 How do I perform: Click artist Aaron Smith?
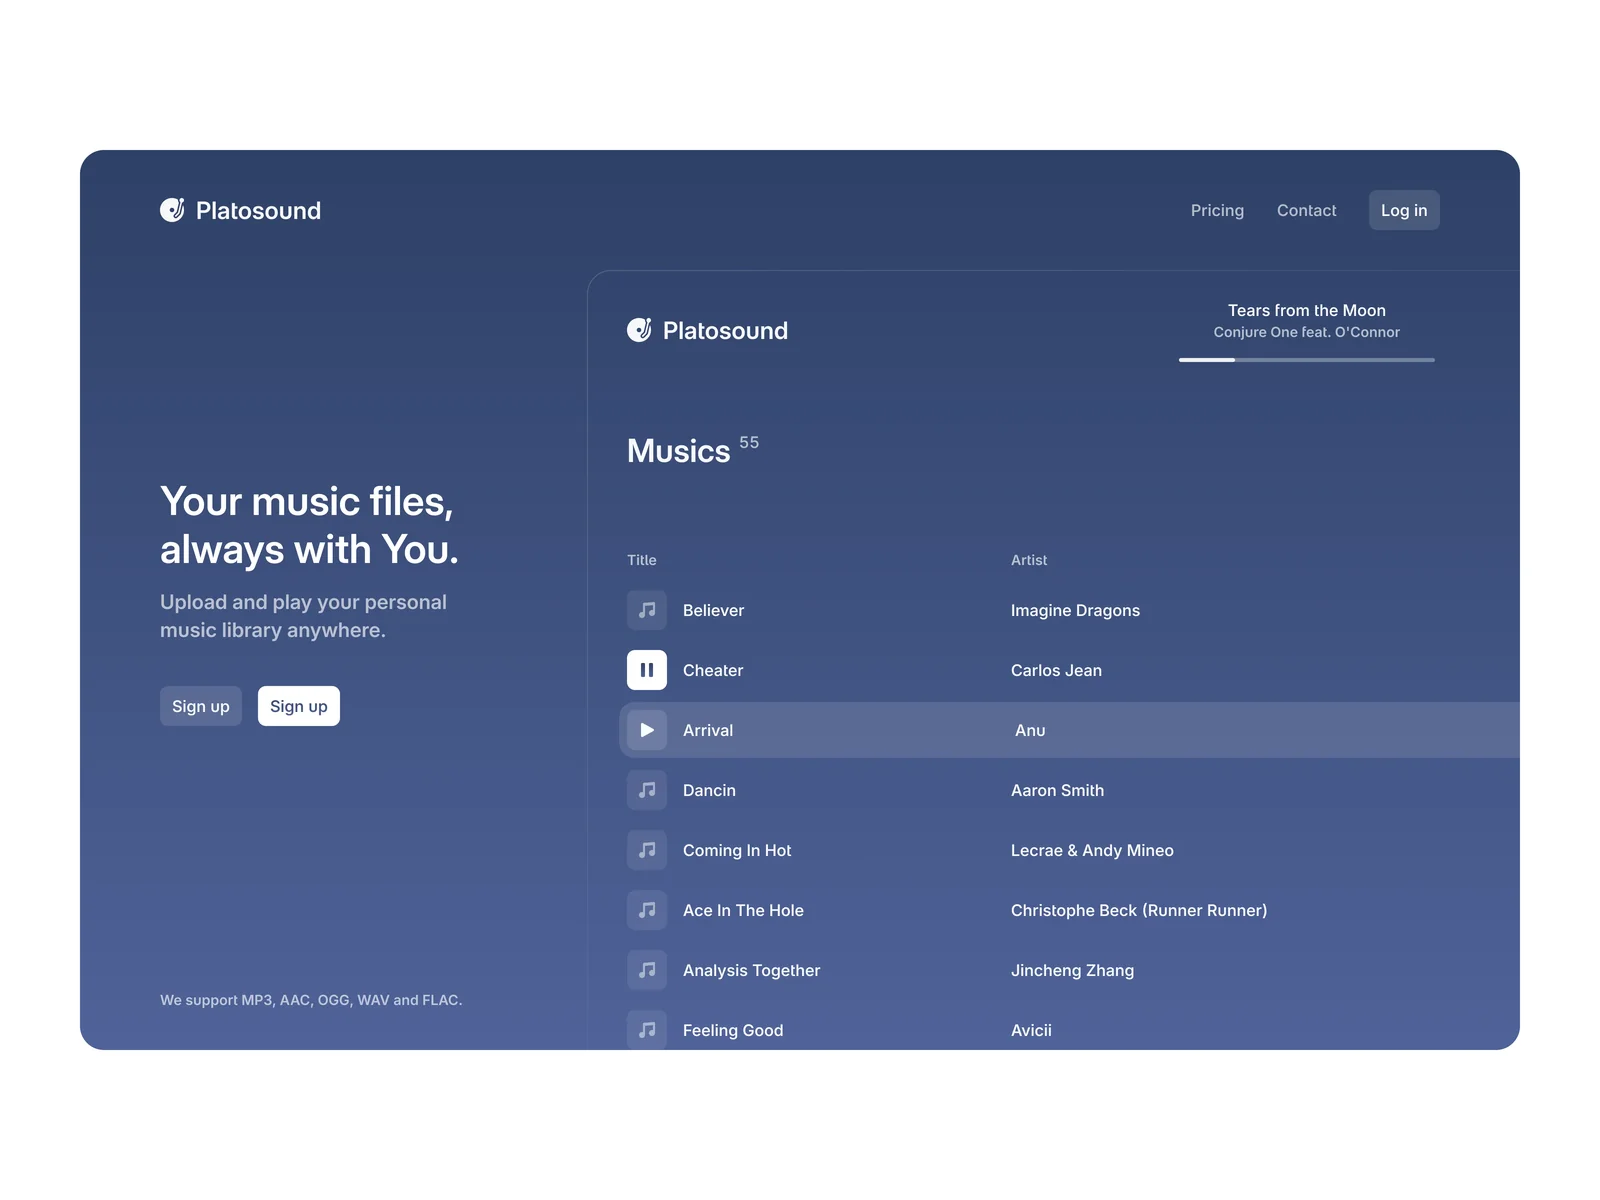(1057, 790)
